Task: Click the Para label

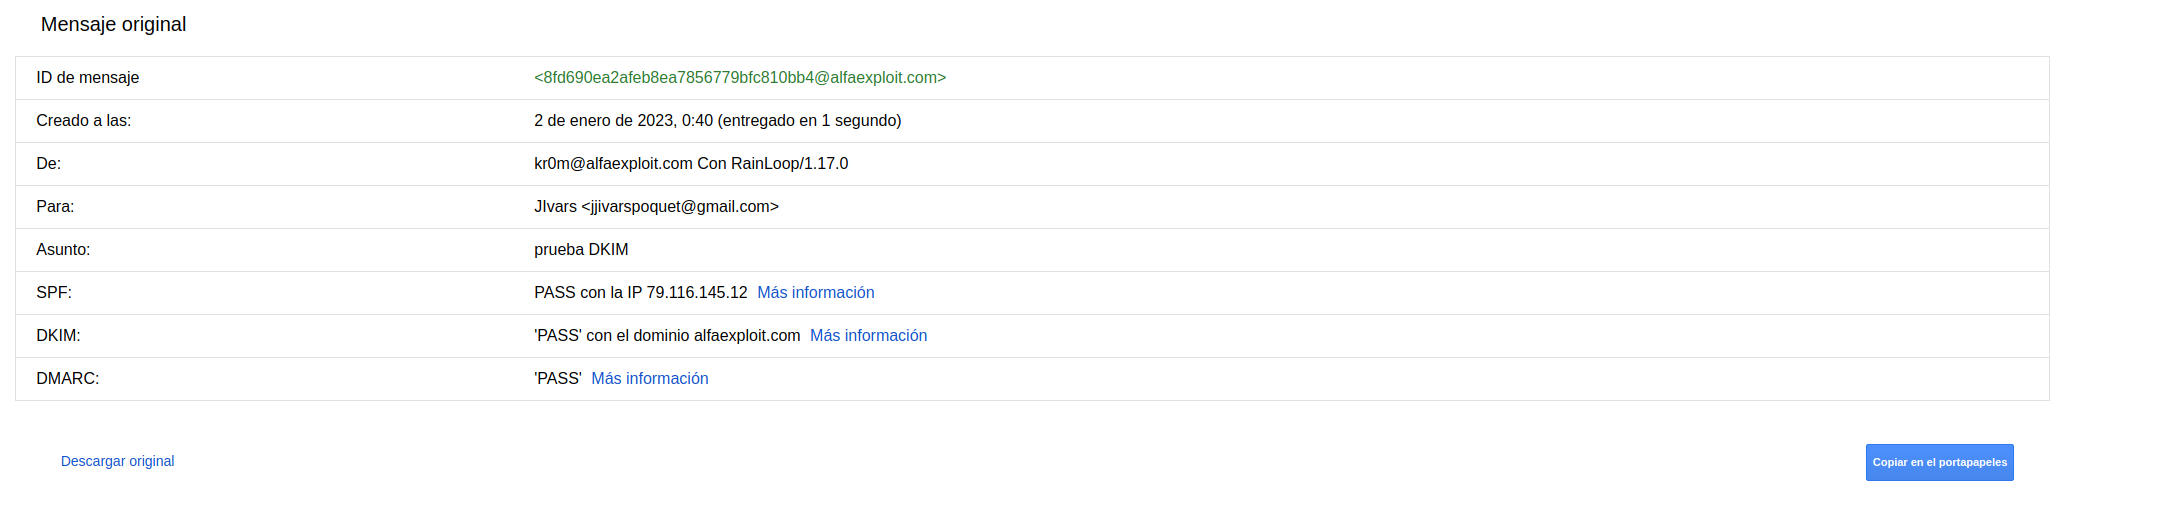Action: click(x=55, y=206)
